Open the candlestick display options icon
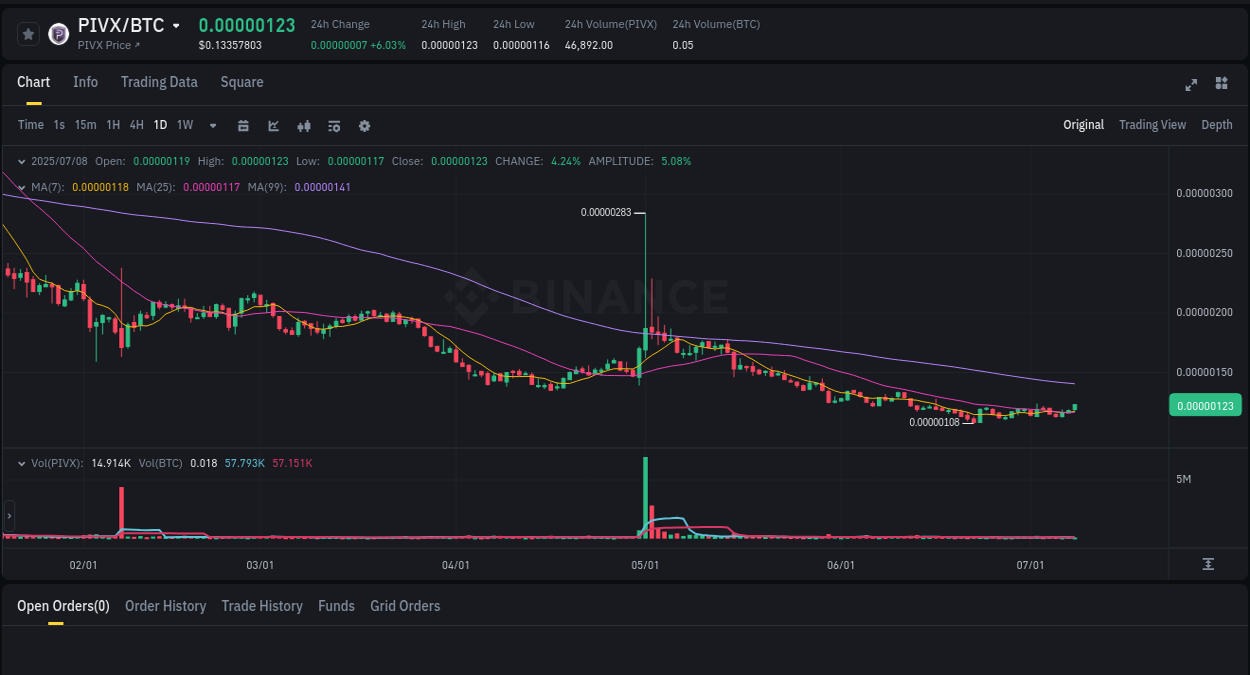Screen dimensions: 1250x675 (x=303, y=125)
